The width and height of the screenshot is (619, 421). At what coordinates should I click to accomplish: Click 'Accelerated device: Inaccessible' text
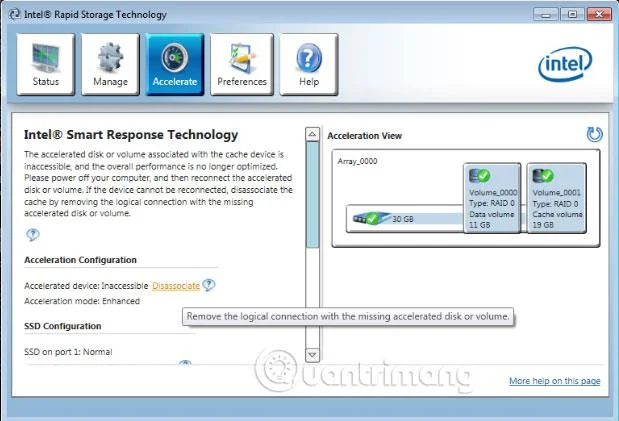pyautogui.click(x=86, y=286)
